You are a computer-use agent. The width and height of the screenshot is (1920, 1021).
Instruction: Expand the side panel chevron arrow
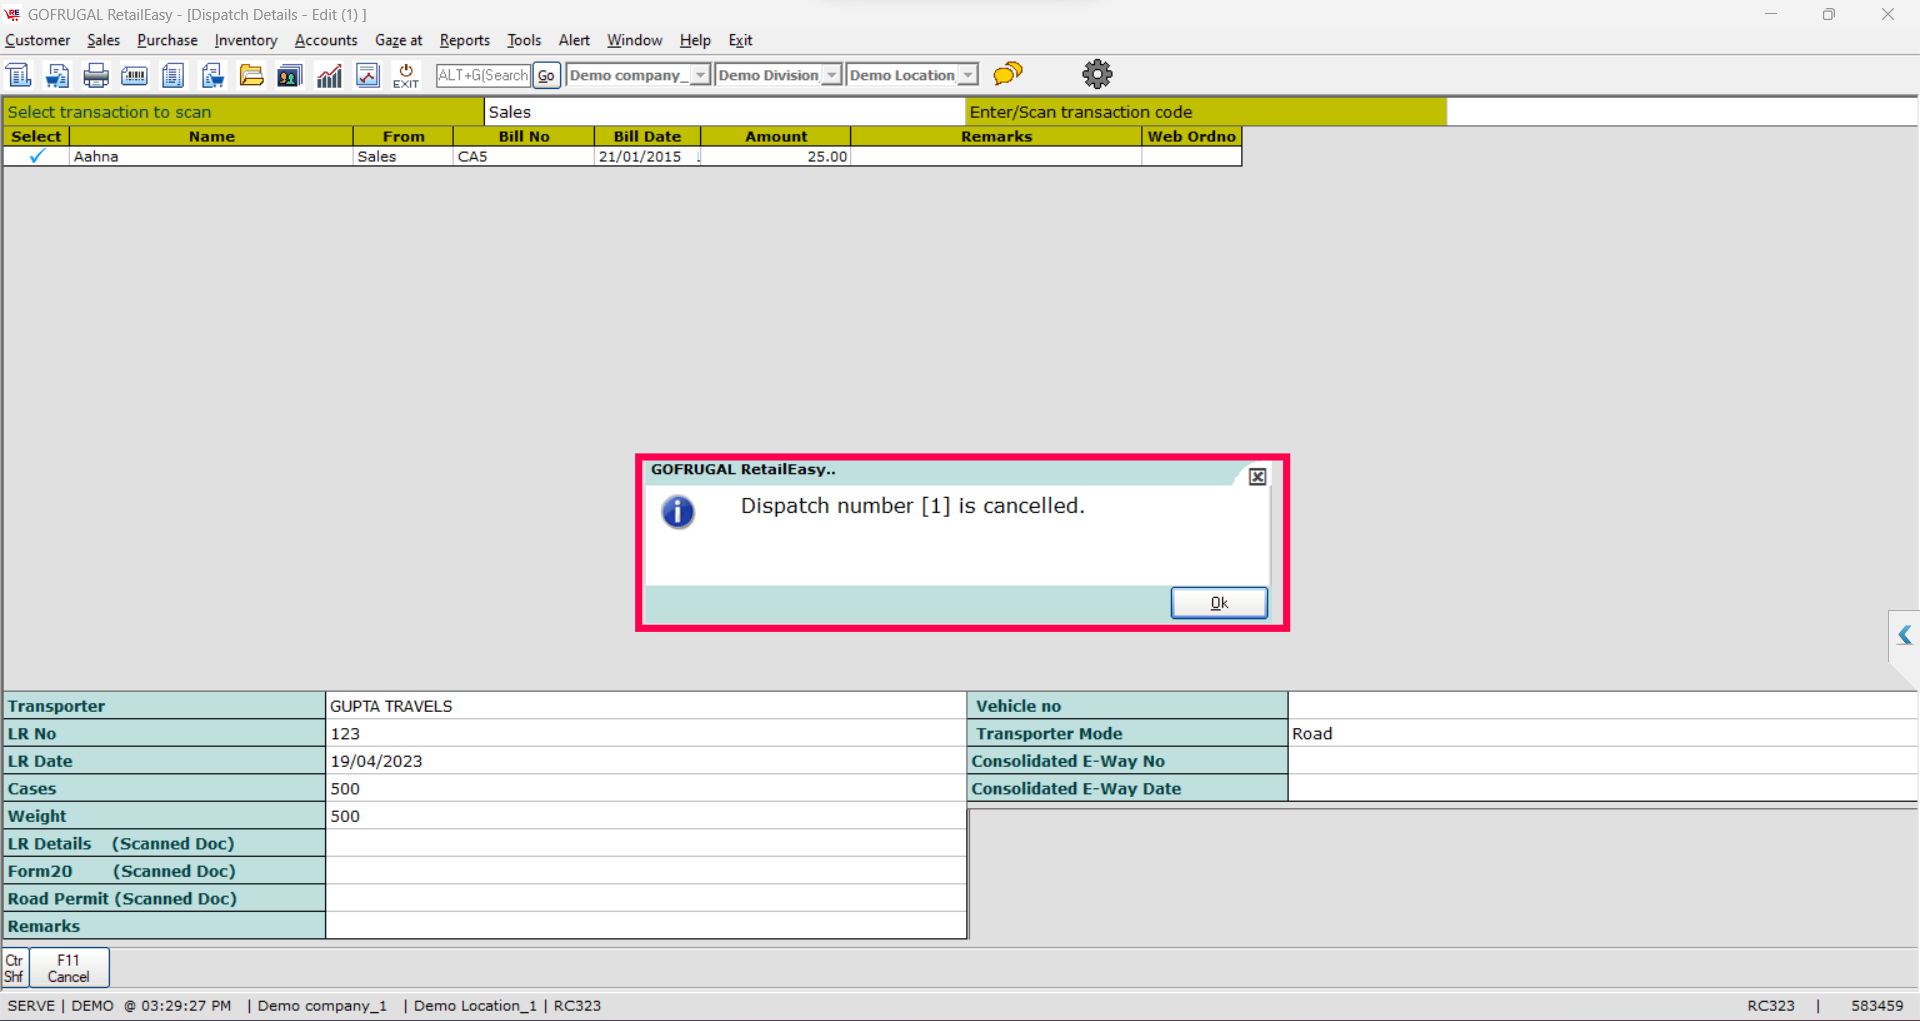(1904, 635)
